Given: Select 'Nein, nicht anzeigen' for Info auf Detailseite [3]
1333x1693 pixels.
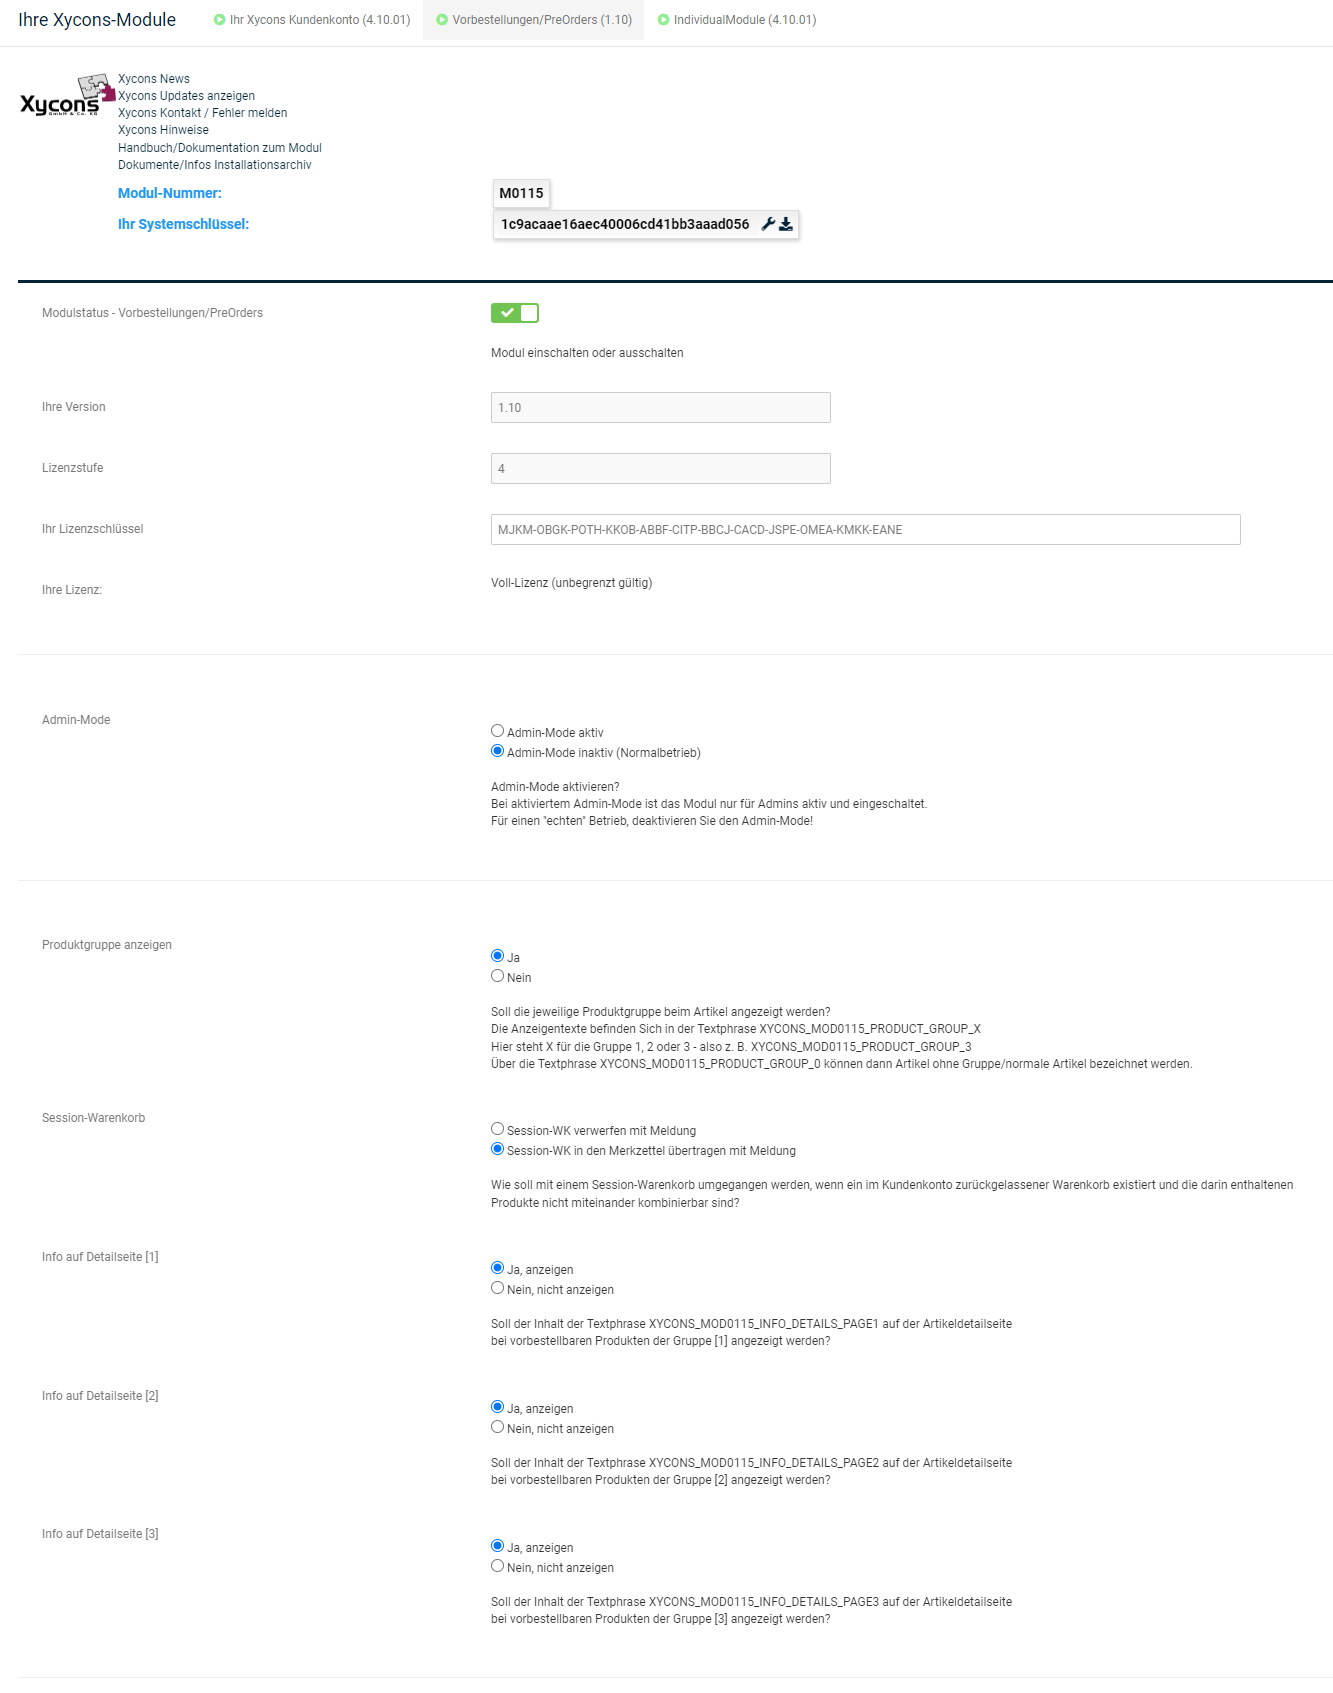Looking at the screenshot, I should (497, 1566).
